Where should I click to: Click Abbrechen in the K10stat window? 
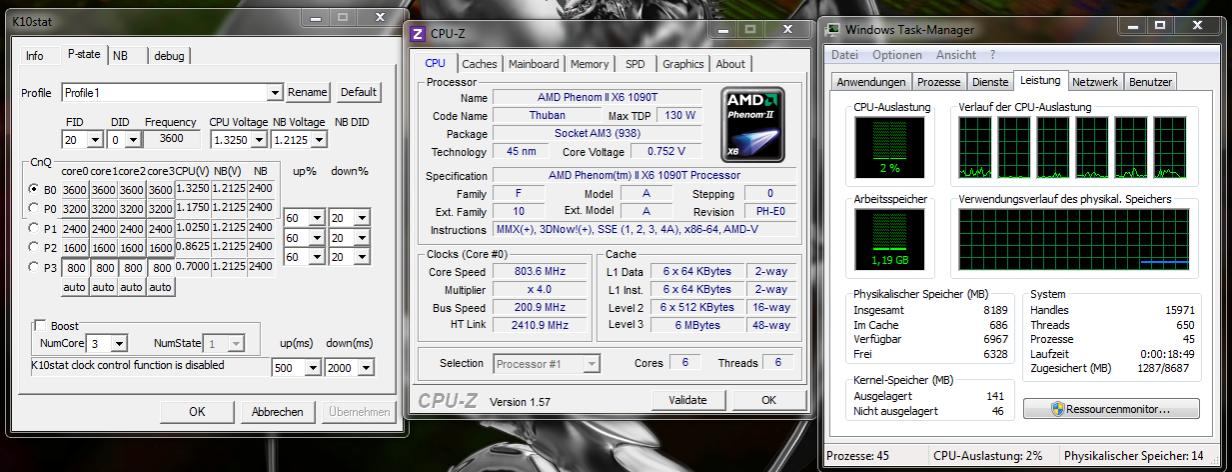(277, 411)
